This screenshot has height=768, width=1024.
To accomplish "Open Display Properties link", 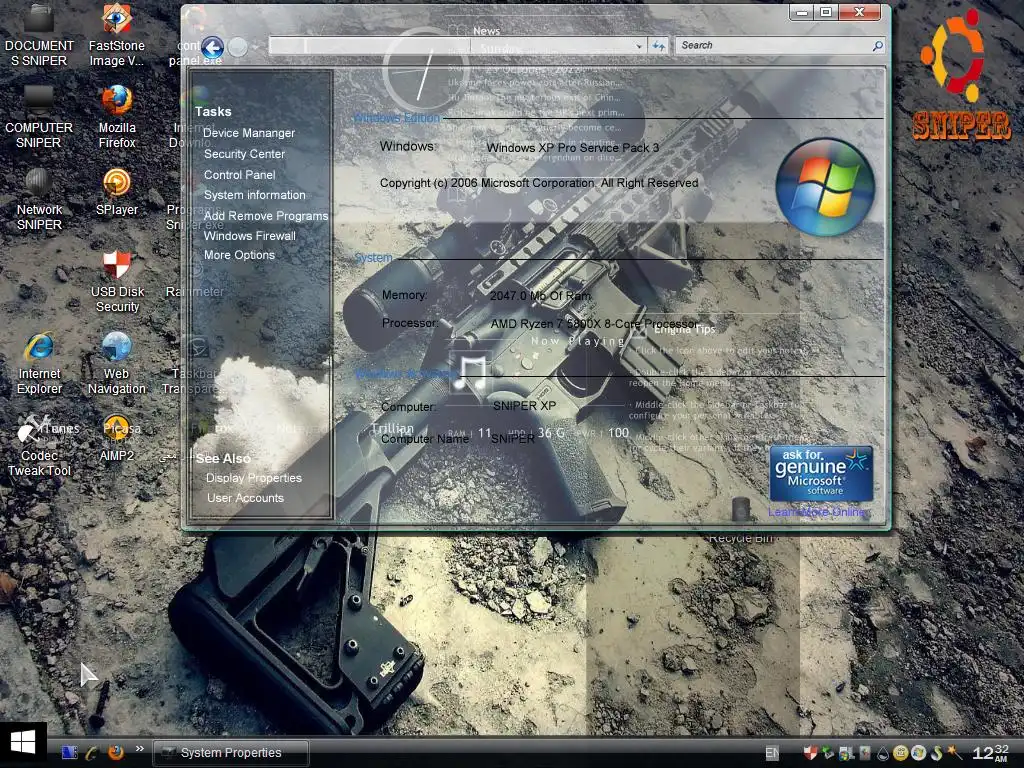I will click(253, 477).
